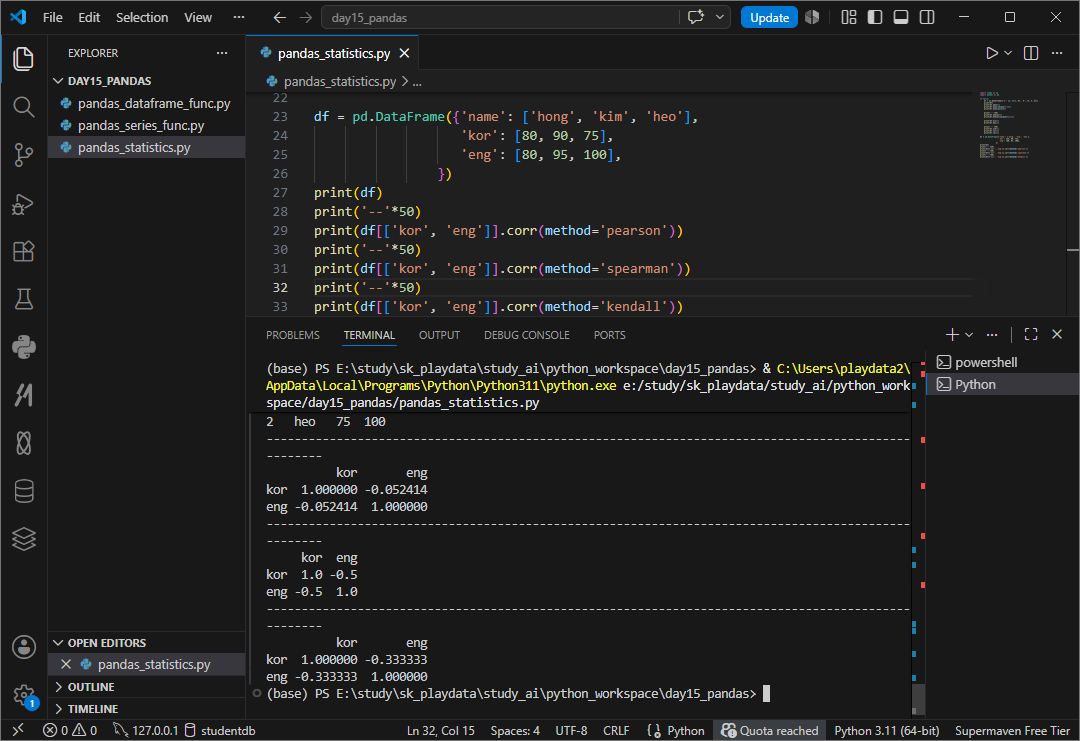Close the terminal panel
Viewport: 1080px width, 741px height.
pyautogui.click(x=1057, y=334)
